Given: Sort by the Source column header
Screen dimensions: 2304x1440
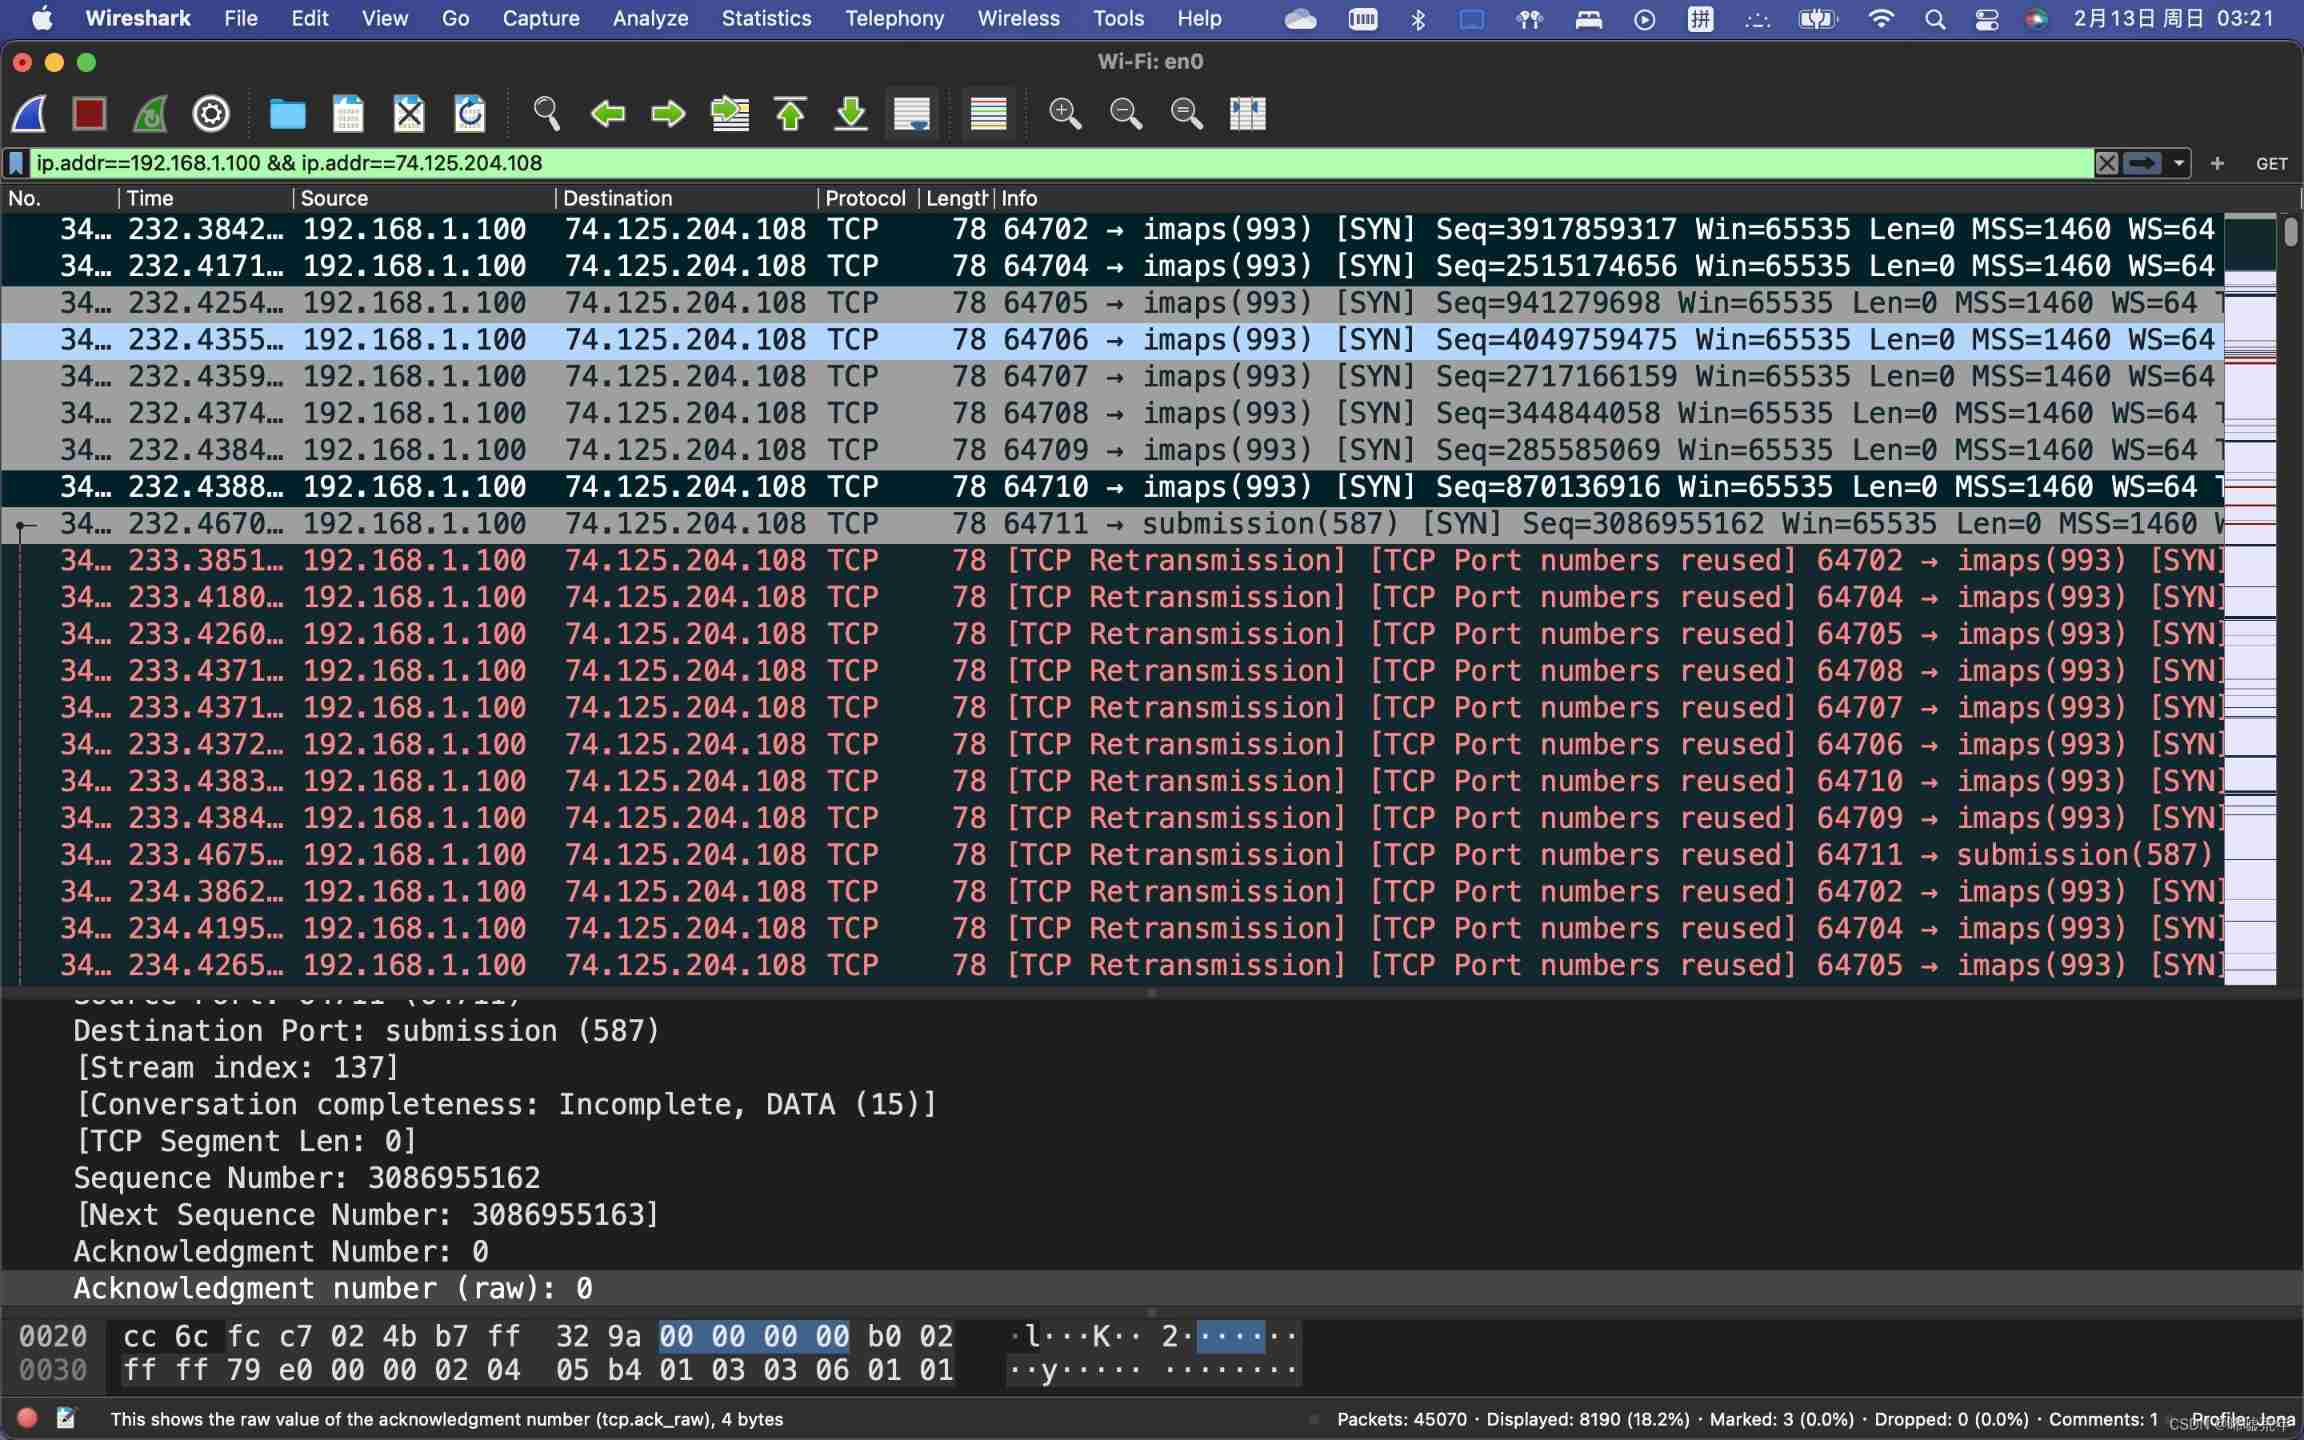Looking at the screenshot, I should click(424, 198).
